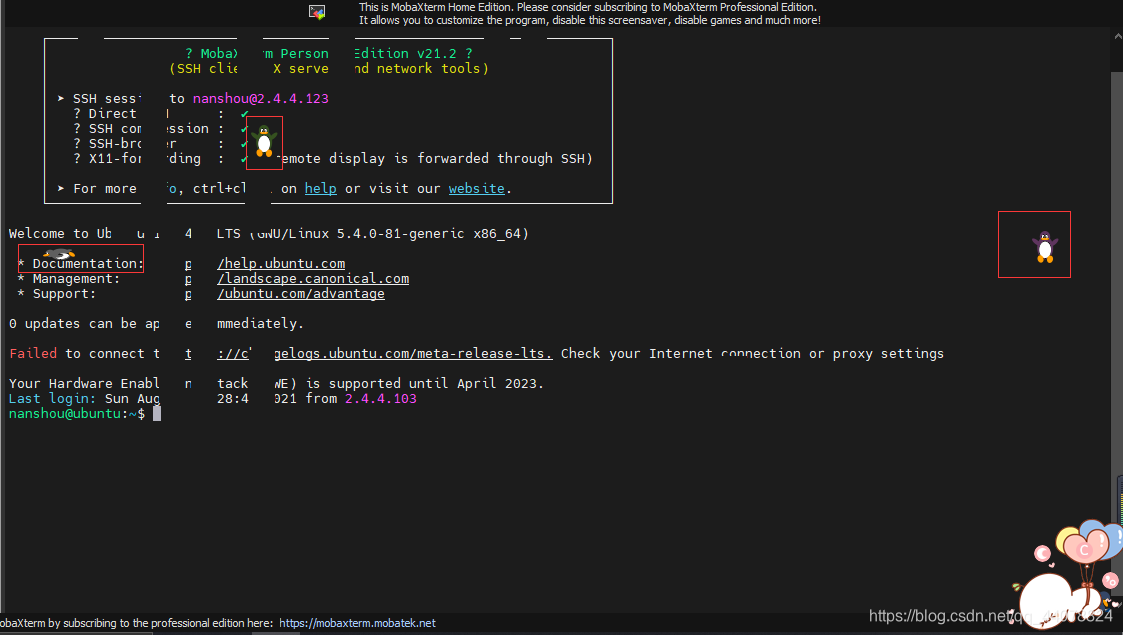Viewport: 1123px width, 635px height.
Task: Click the purple penguin at the right side
Action: point(1044,247)
